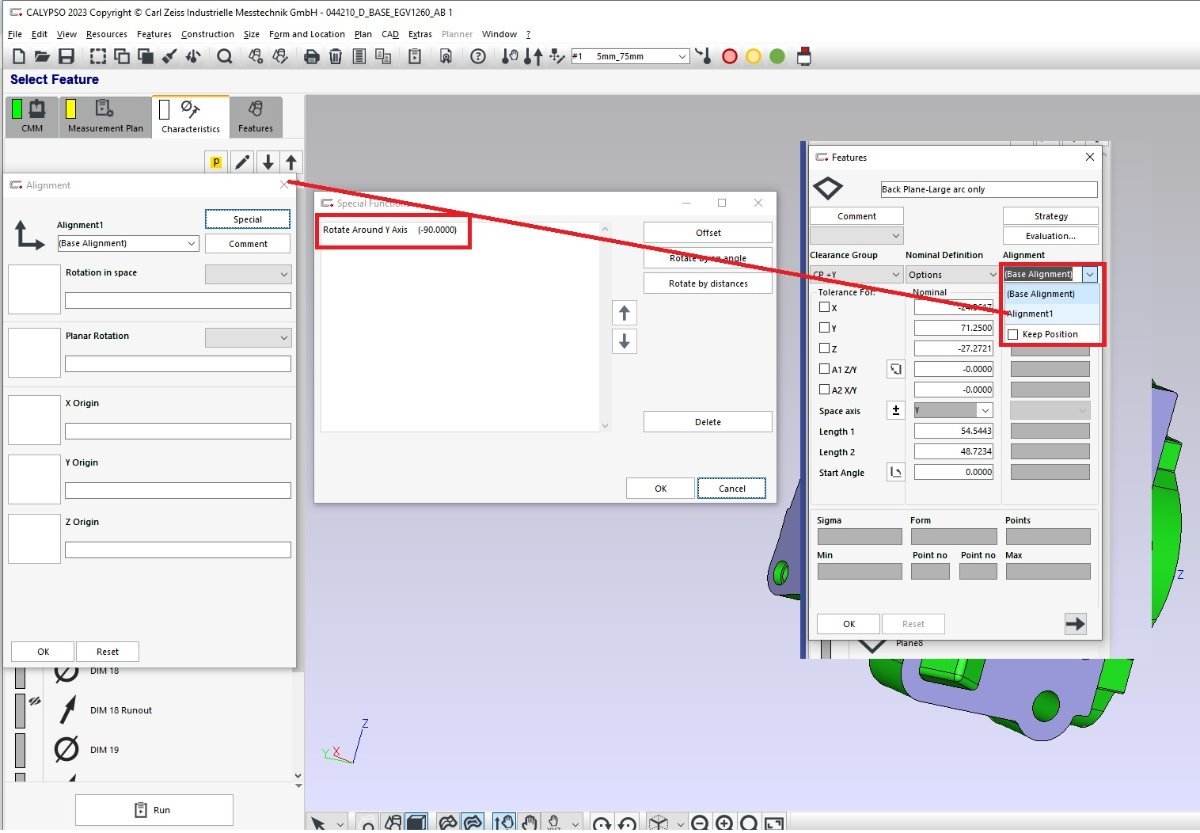Click the Special button in the Alignment window

pos(248,219)
